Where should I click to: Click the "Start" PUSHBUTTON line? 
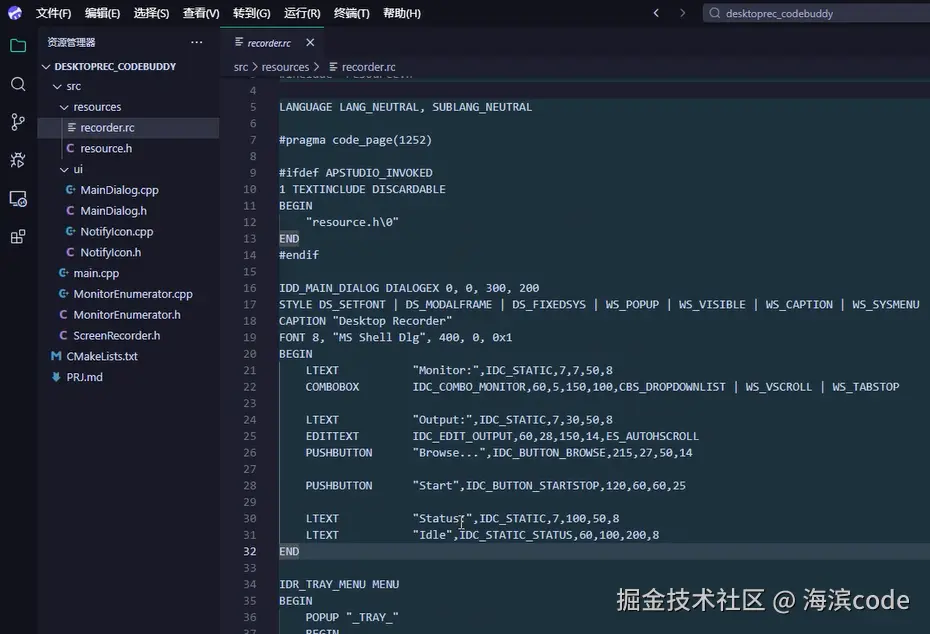coord(496,486)
